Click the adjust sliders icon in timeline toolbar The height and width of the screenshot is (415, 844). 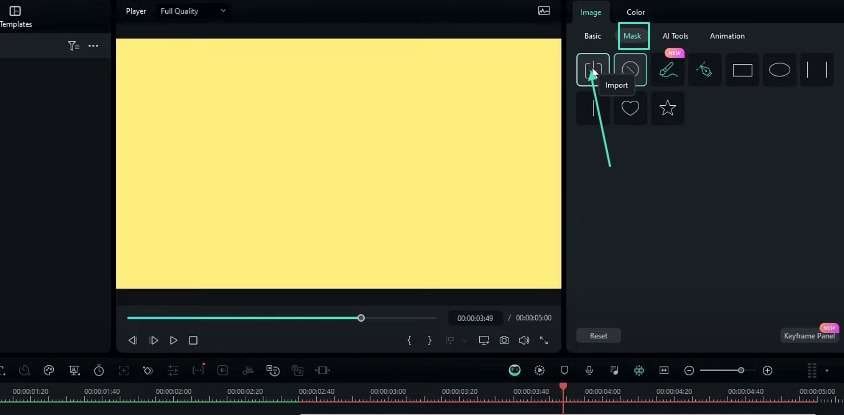pos(173,370)
